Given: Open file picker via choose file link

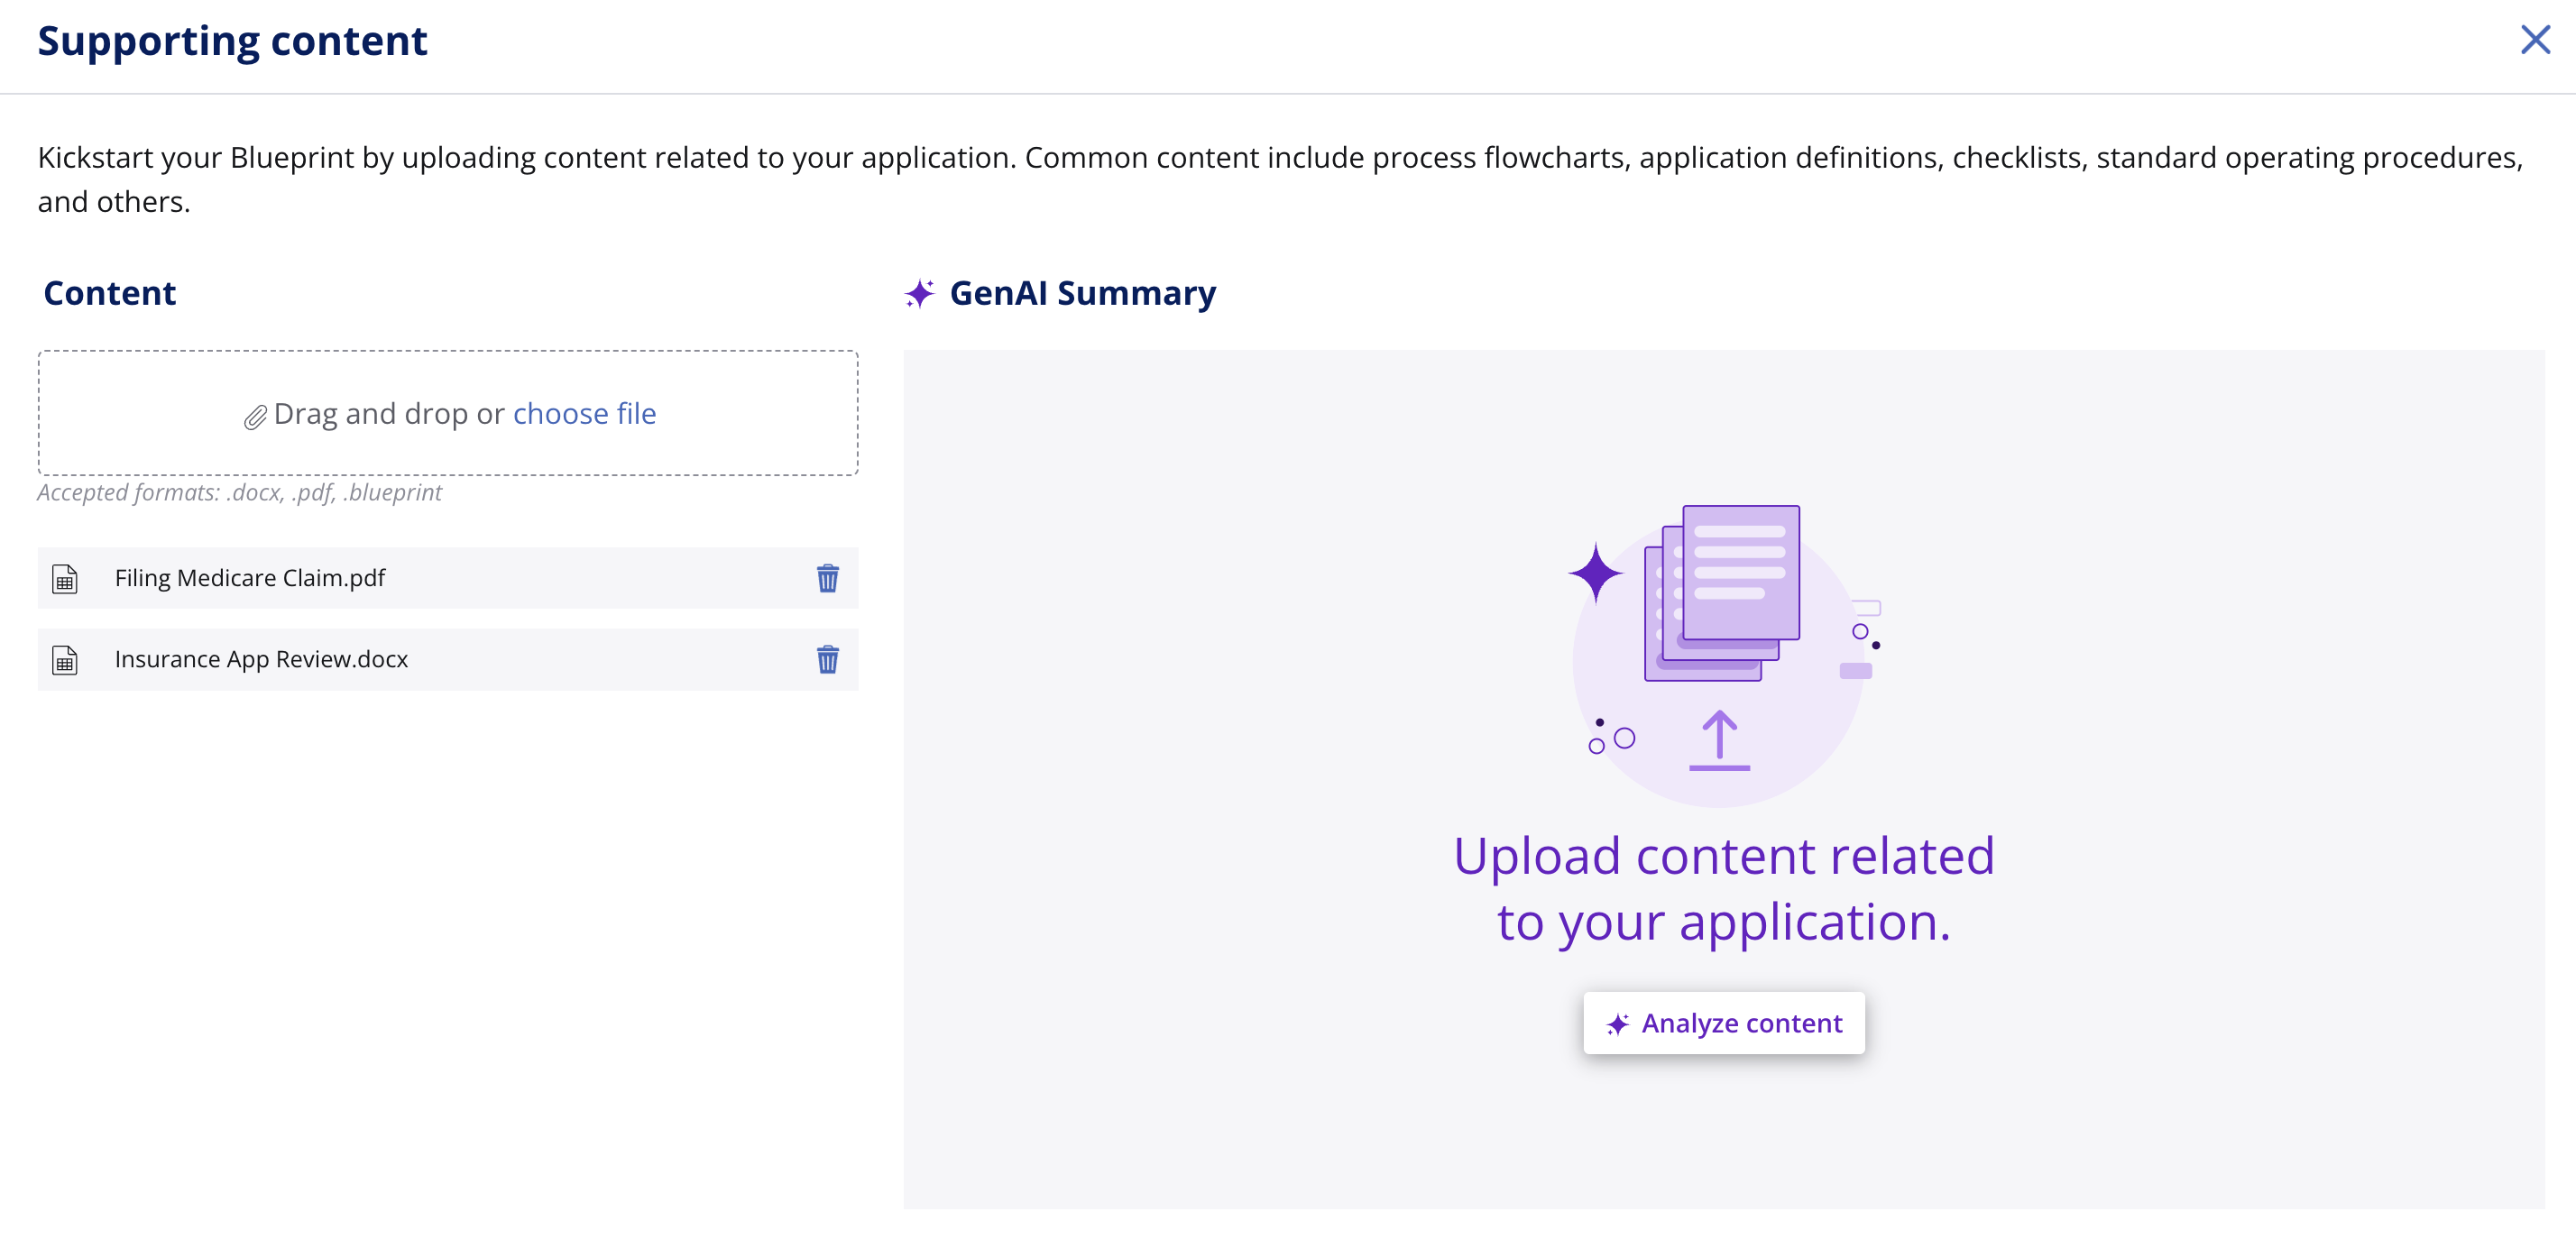Looking at the screenshot, I should point(584,413).
